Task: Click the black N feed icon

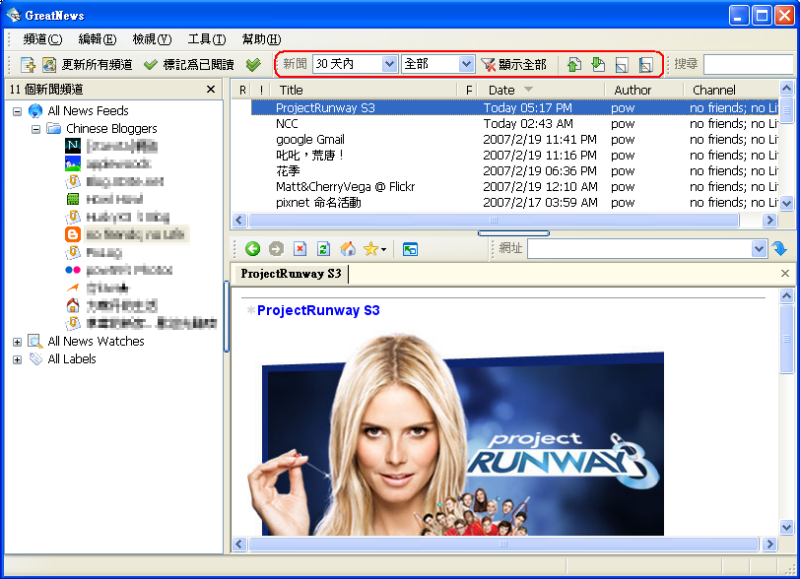Action: click(73, 146)
